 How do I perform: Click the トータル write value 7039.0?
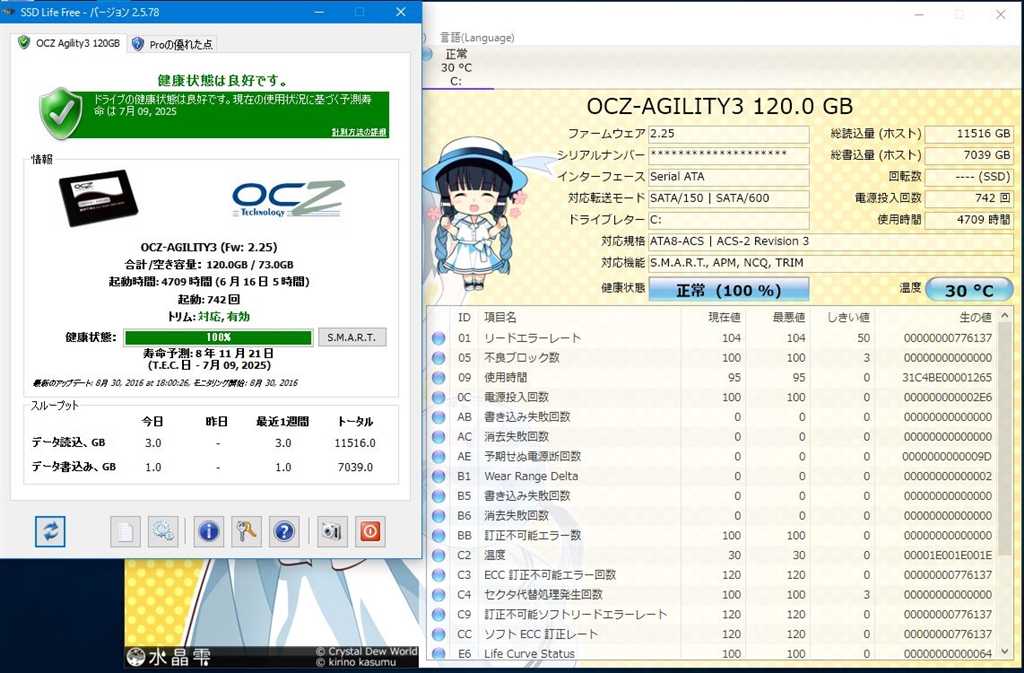[x=355, y=467]
